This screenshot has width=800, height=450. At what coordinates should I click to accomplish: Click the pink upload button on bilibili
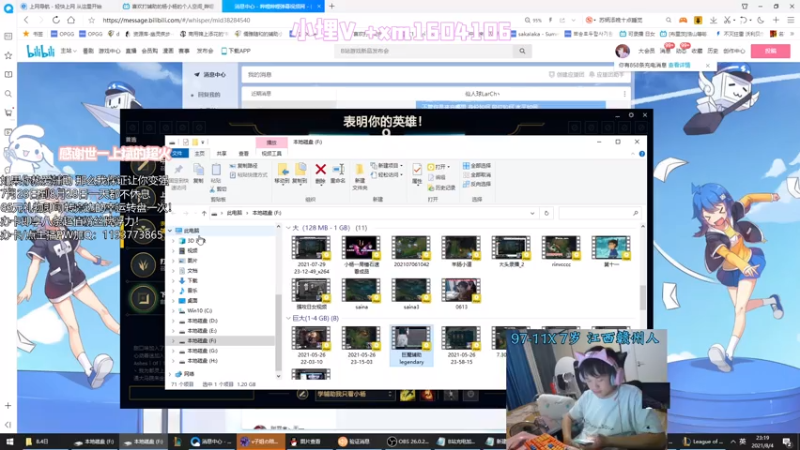coord(770,51)
